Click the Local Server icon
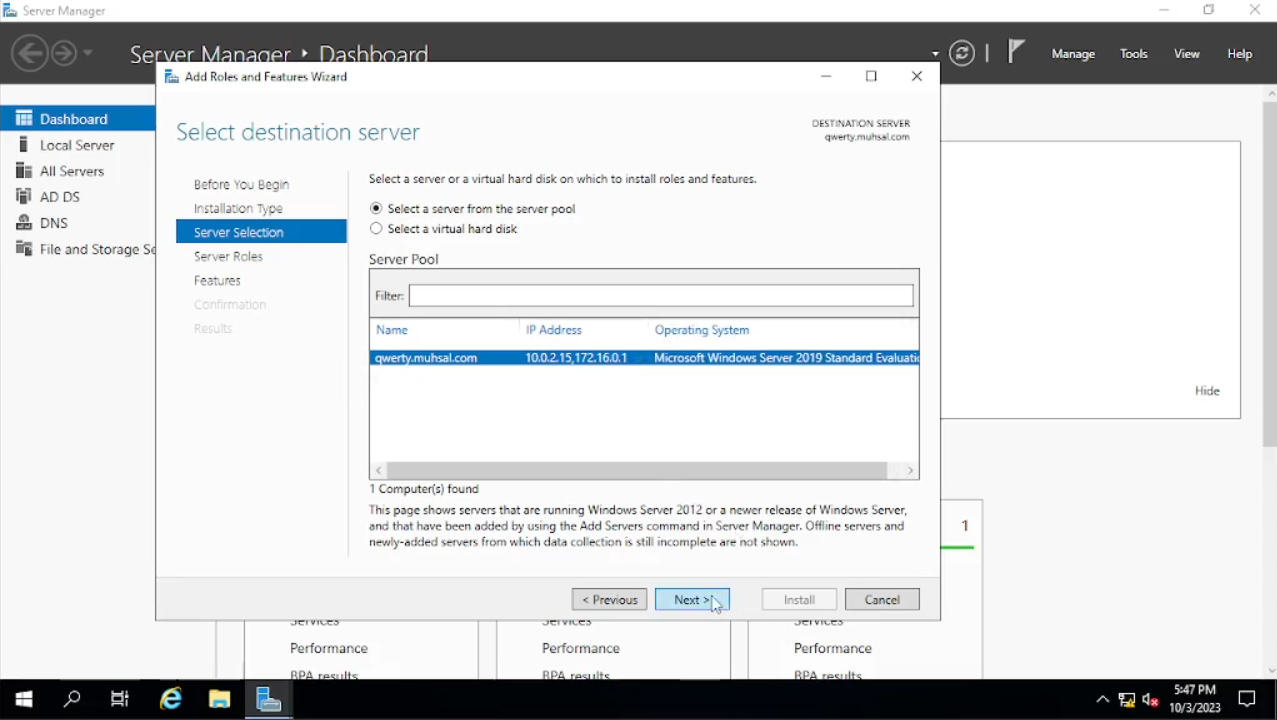The image size is (1277, 720). pyautogui.click(x=24, y=145)
